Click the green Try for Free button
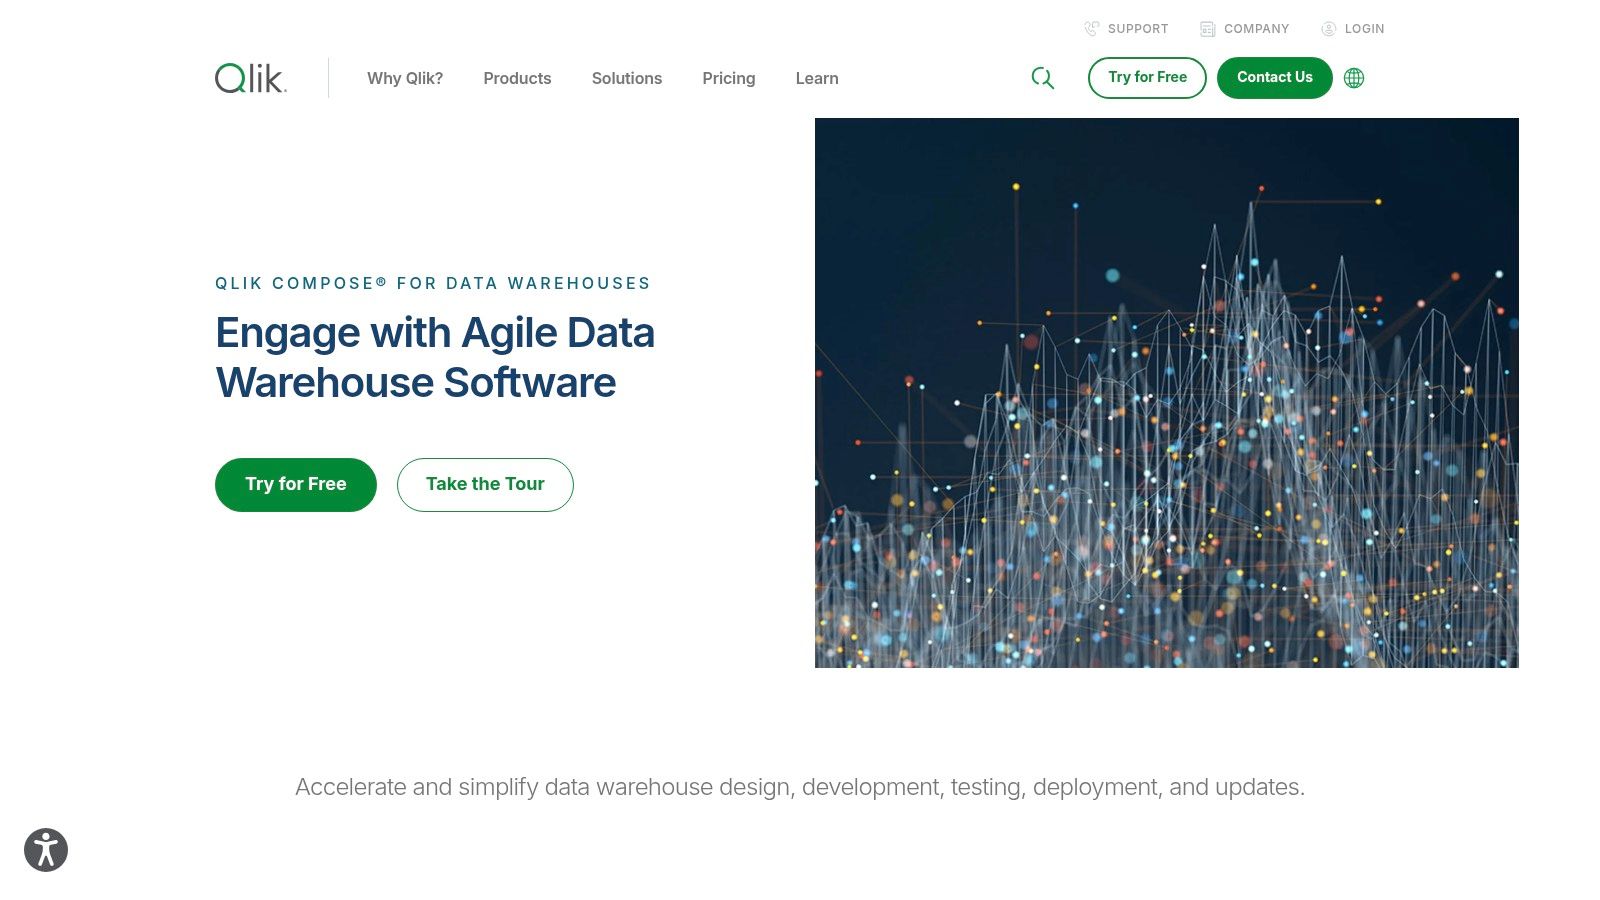Image resolution: width=1600 pixels, height=900 pixels. 295,484
